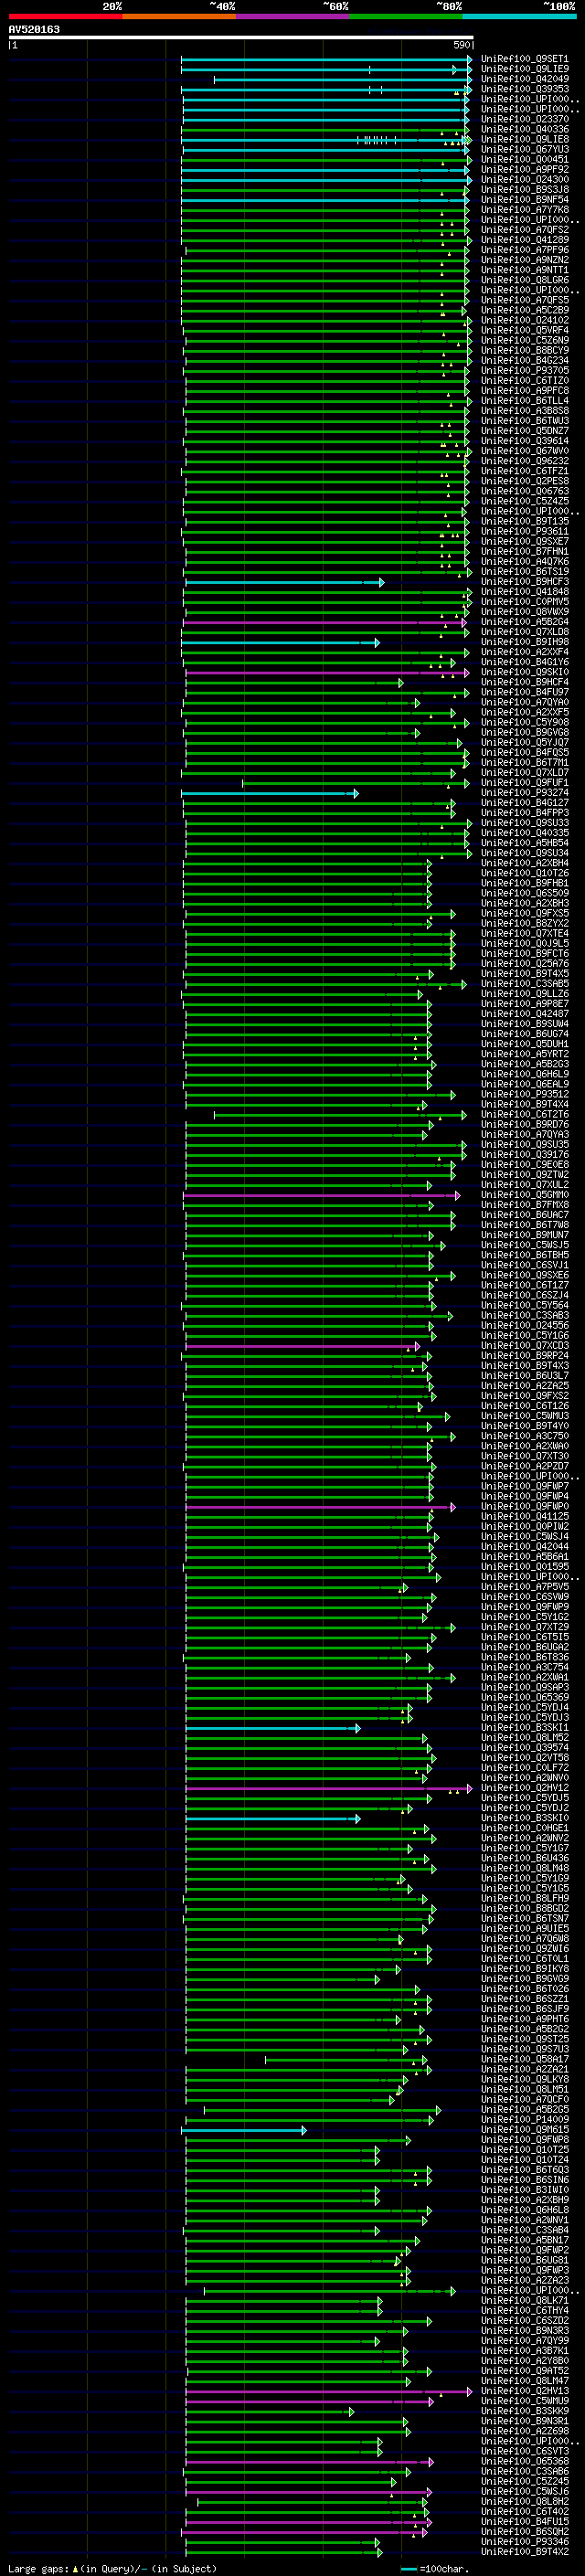This screenshot has width=585, height=2576.
Task: Select hit label UniRef100_Q2PES8
Action: pyautogui.click(x=524, y=481)
